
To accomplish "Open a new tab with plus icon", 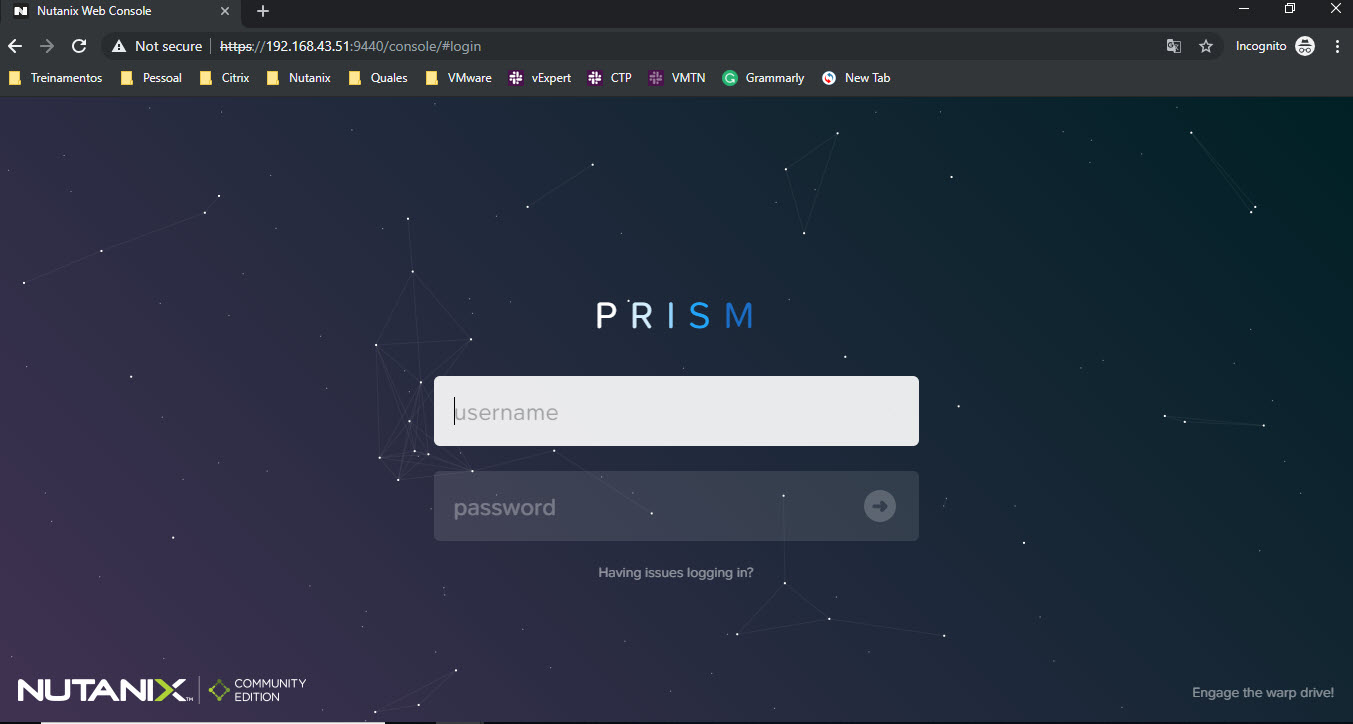I will click(263, 11).
